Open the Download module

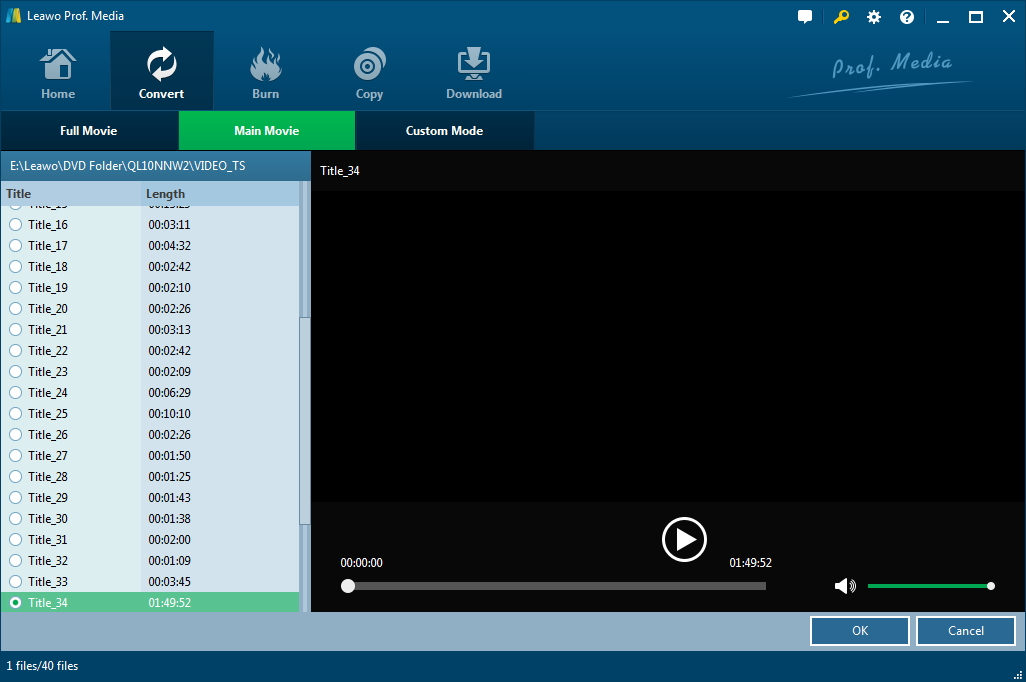[473, 74]
